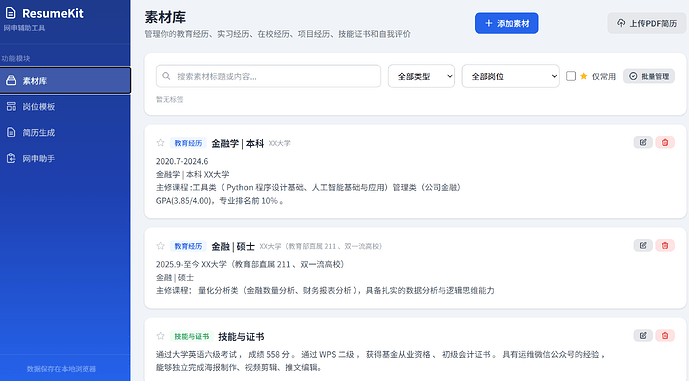
Task: Click the GPA(3.85/4.00) line
Action: click(x=220, y=201)
